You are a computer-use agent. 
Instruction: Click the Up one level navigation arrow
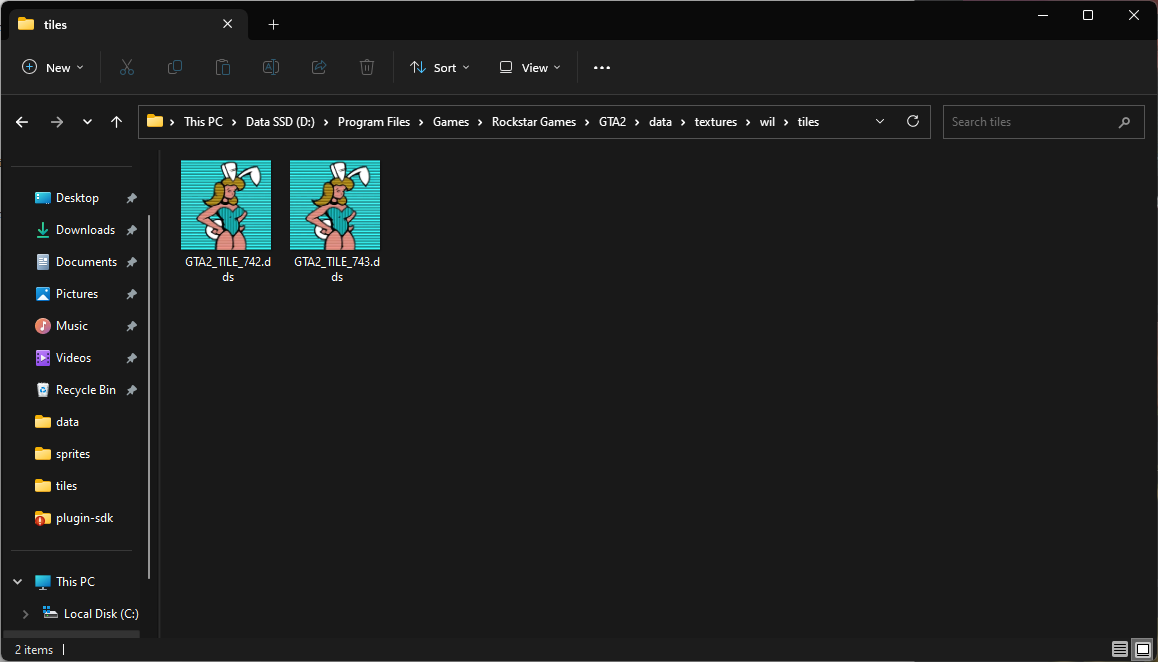pos(116,121)
